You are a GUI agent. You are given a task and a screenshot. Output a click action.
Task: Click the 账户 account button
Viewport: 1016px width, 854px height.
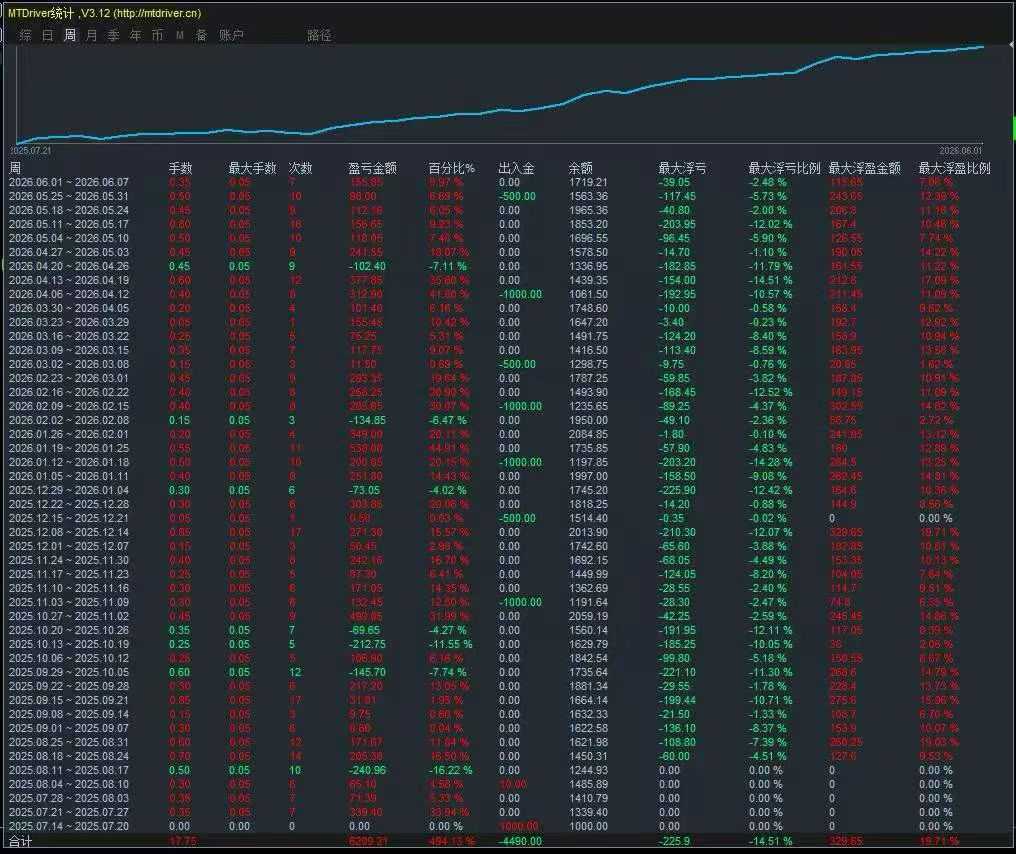tap(231, 35)
